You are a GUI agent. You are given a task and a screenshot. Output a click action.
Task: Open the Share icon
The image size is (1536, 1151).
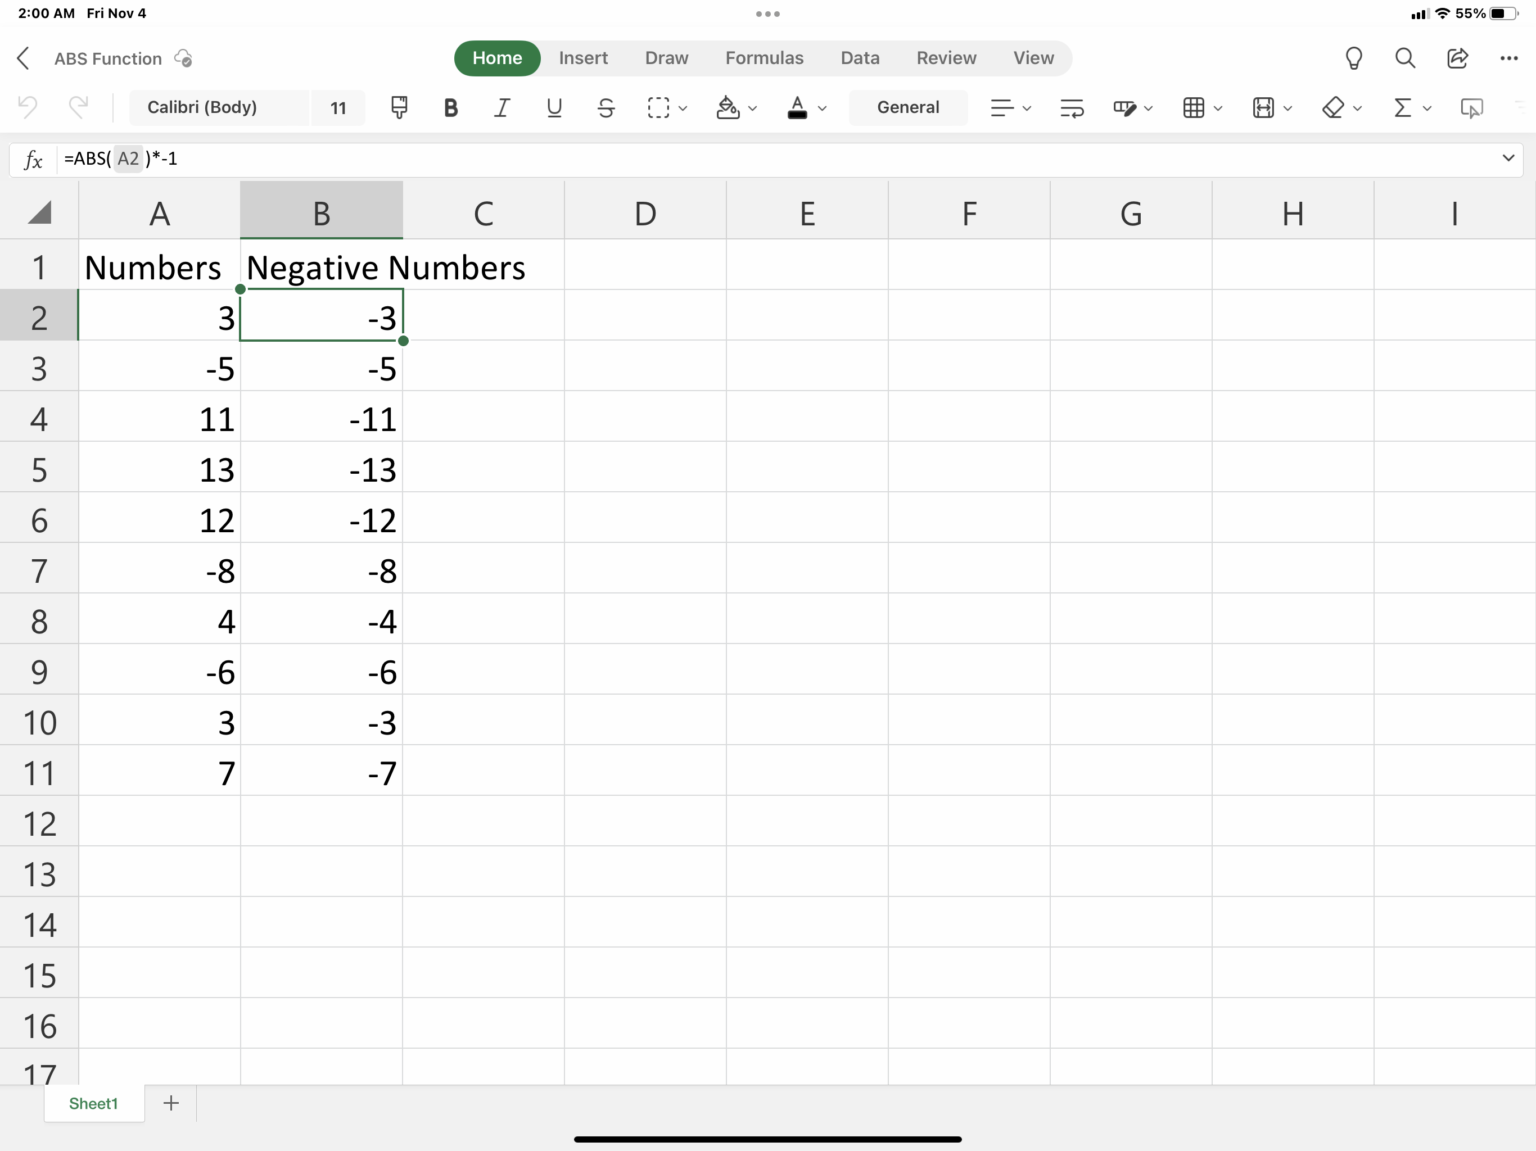(1457, 58)
